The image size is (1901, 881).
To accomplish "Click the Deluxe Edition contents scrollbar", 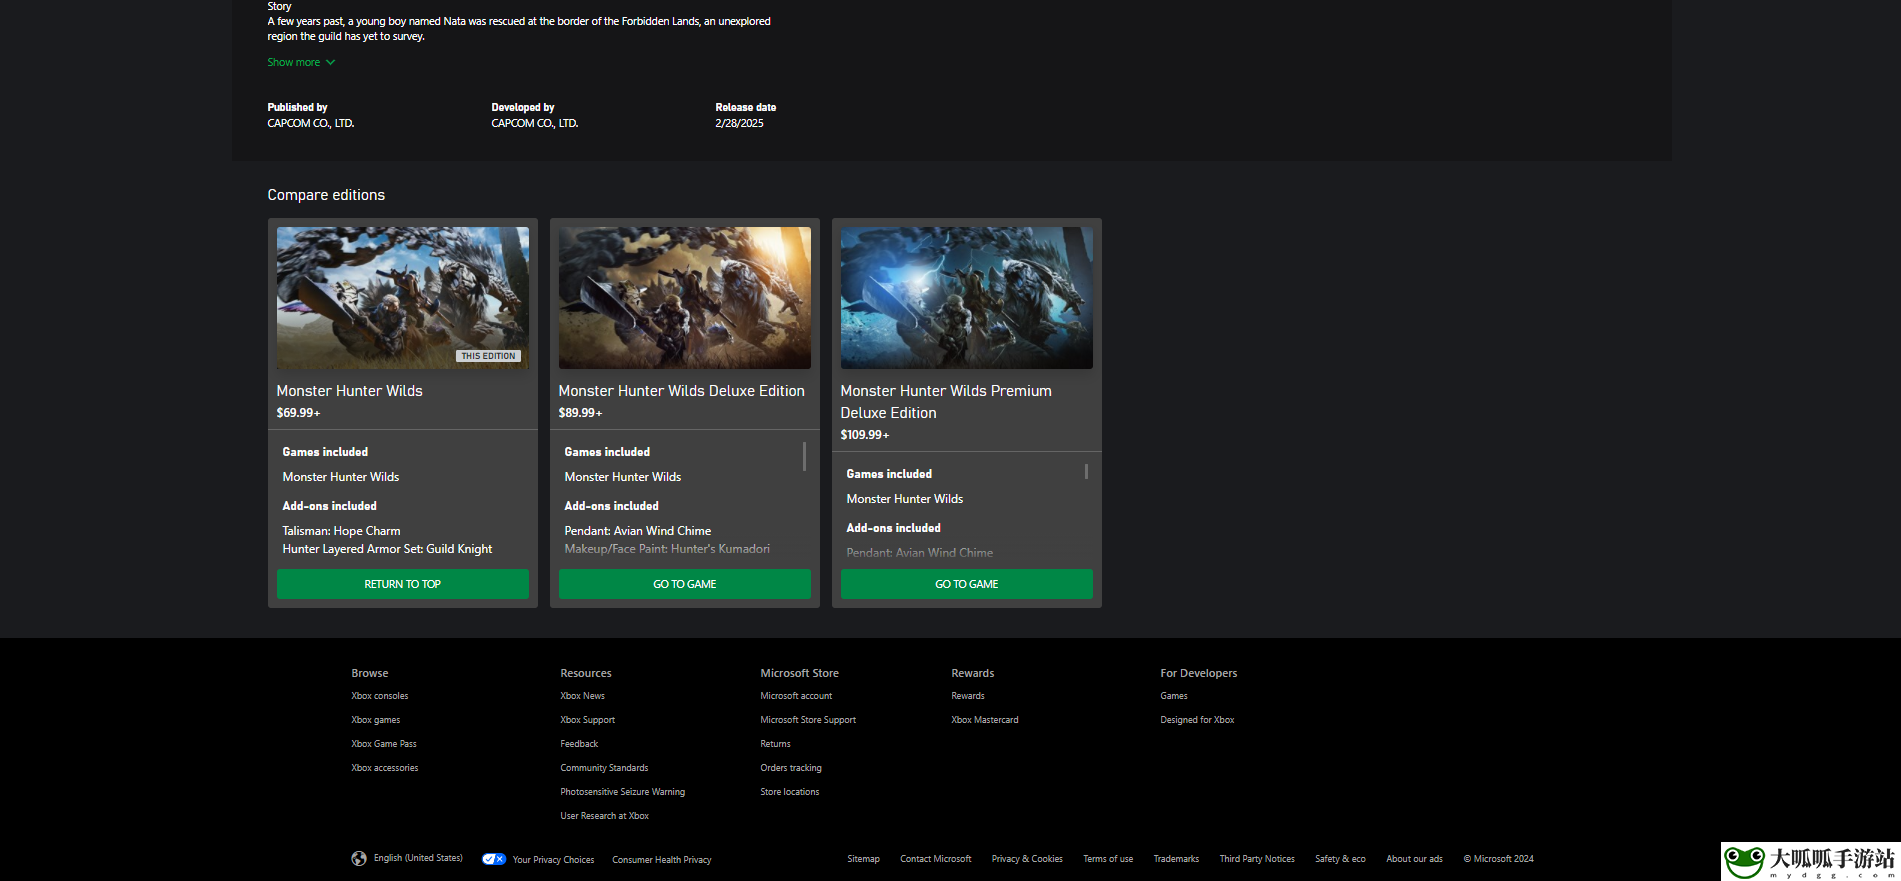I will 804,456.
